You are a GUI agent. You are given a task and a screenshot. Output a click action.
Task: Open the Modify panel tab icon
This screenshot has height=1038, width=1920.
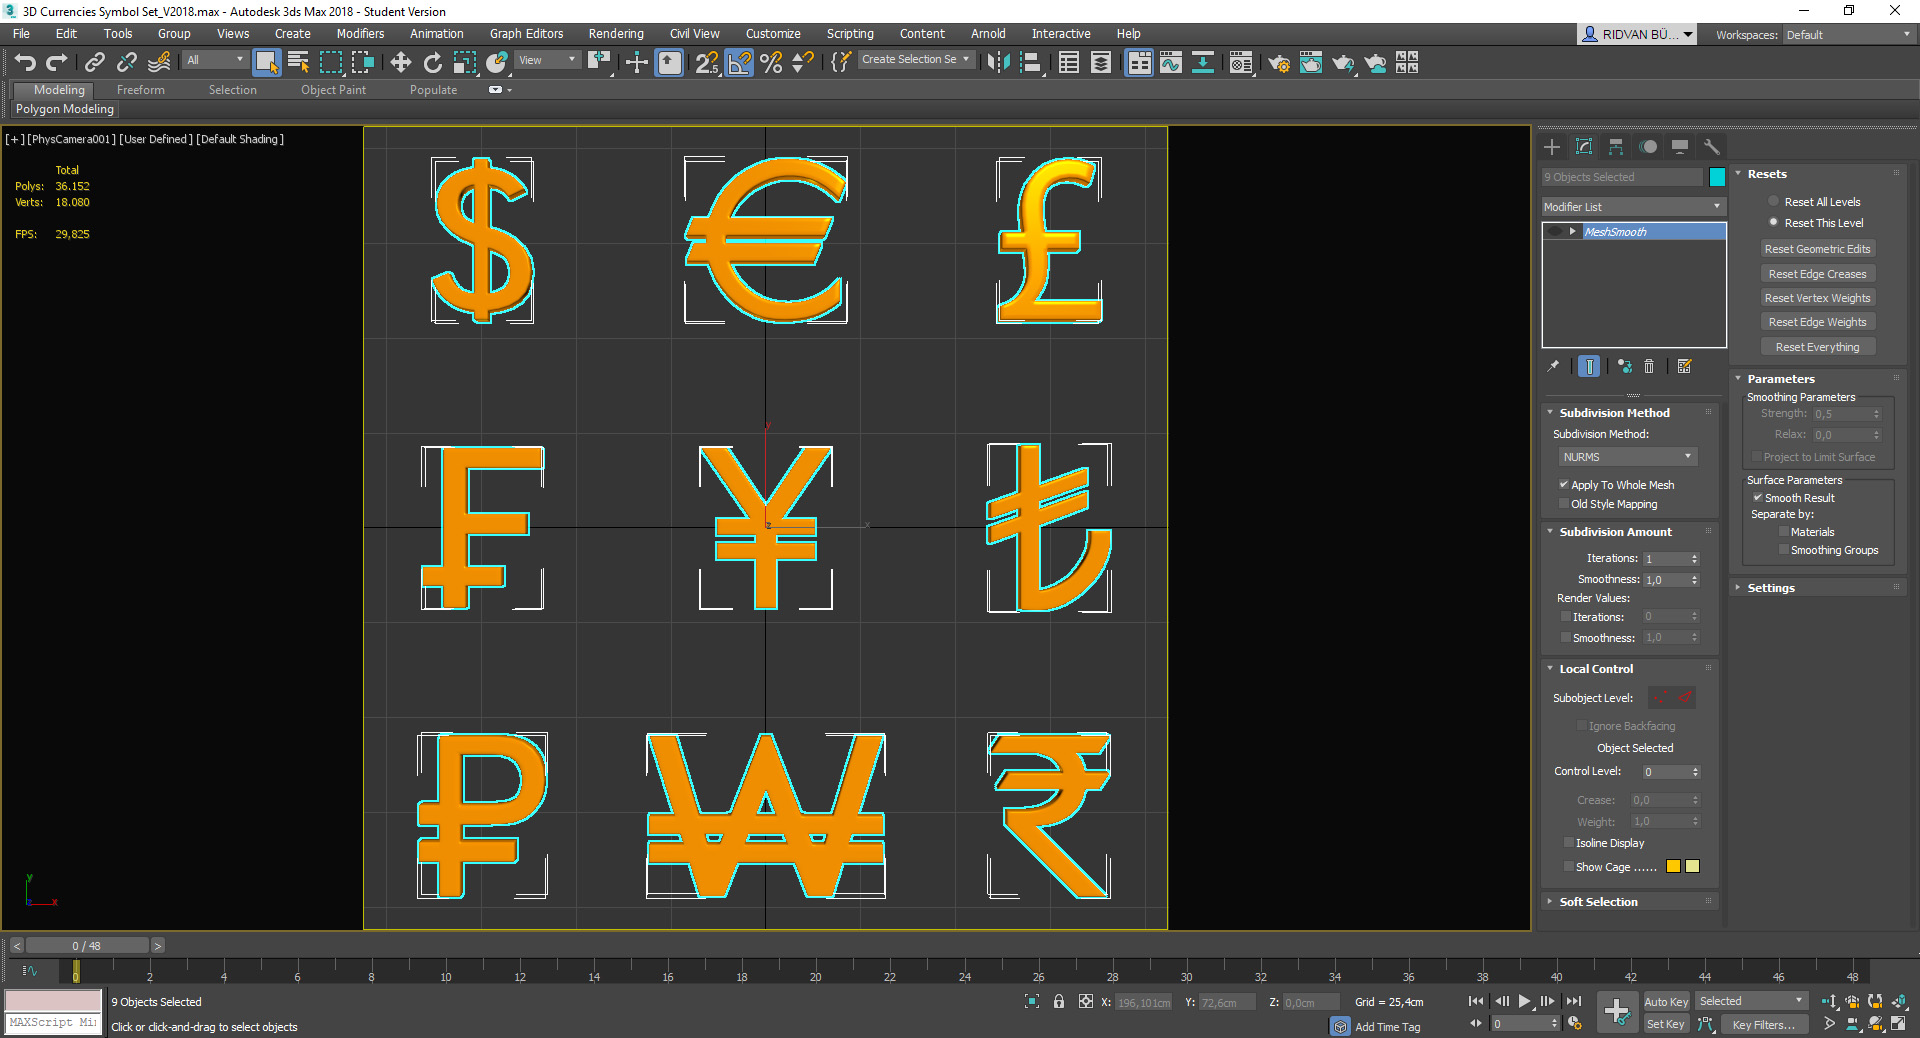click(1584, 147)
